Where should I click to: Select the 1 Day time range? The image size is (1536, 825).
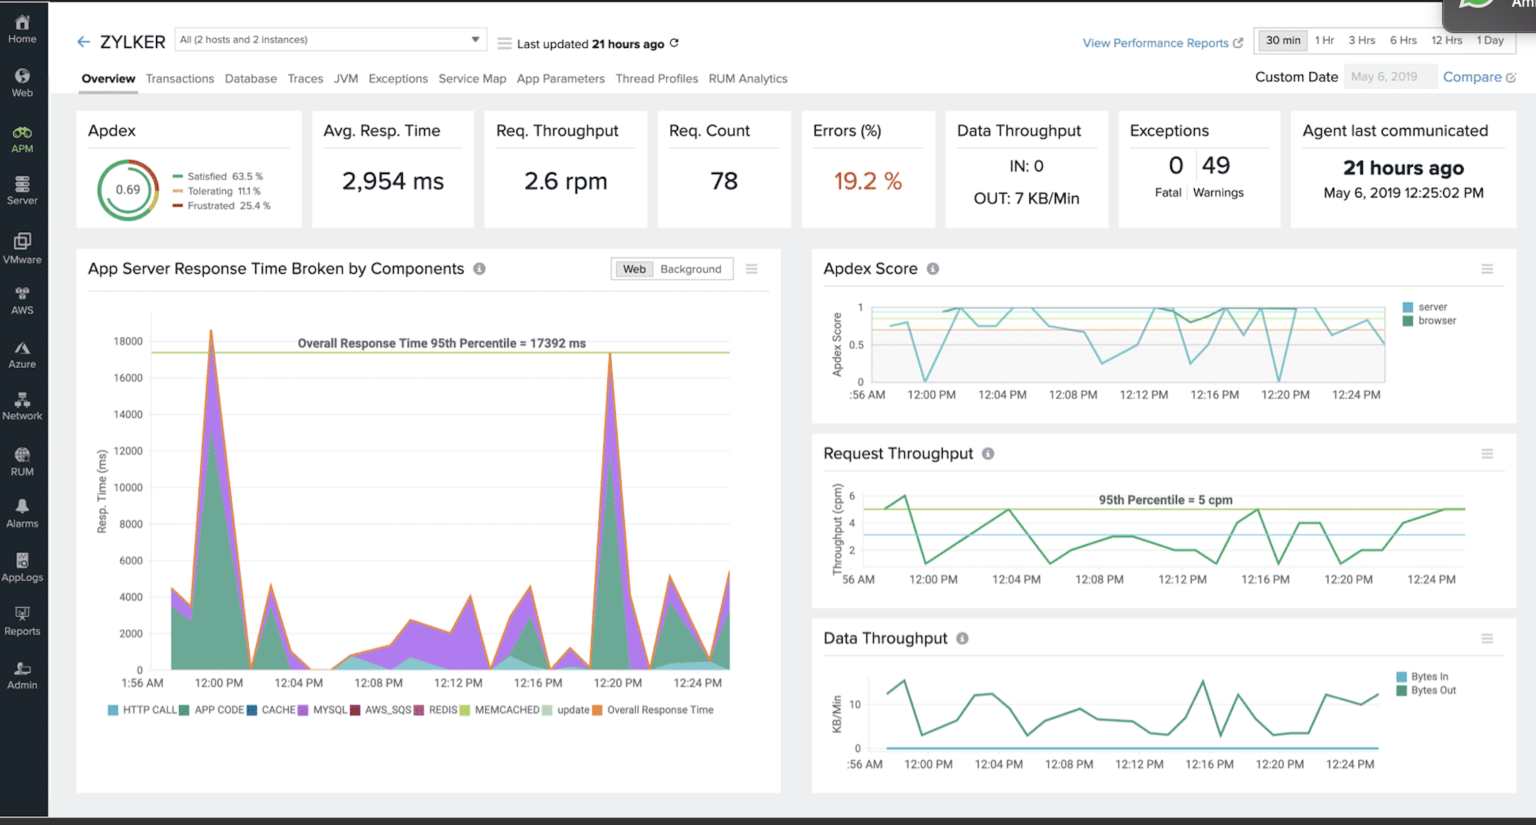1491,40
